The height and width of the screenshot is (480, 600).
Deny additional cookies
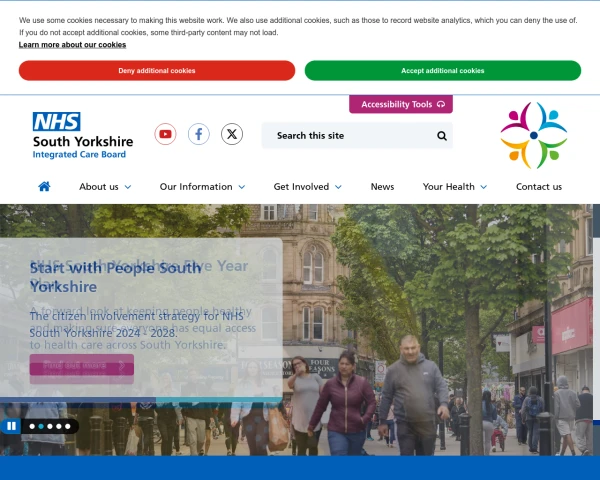point(157,70)
